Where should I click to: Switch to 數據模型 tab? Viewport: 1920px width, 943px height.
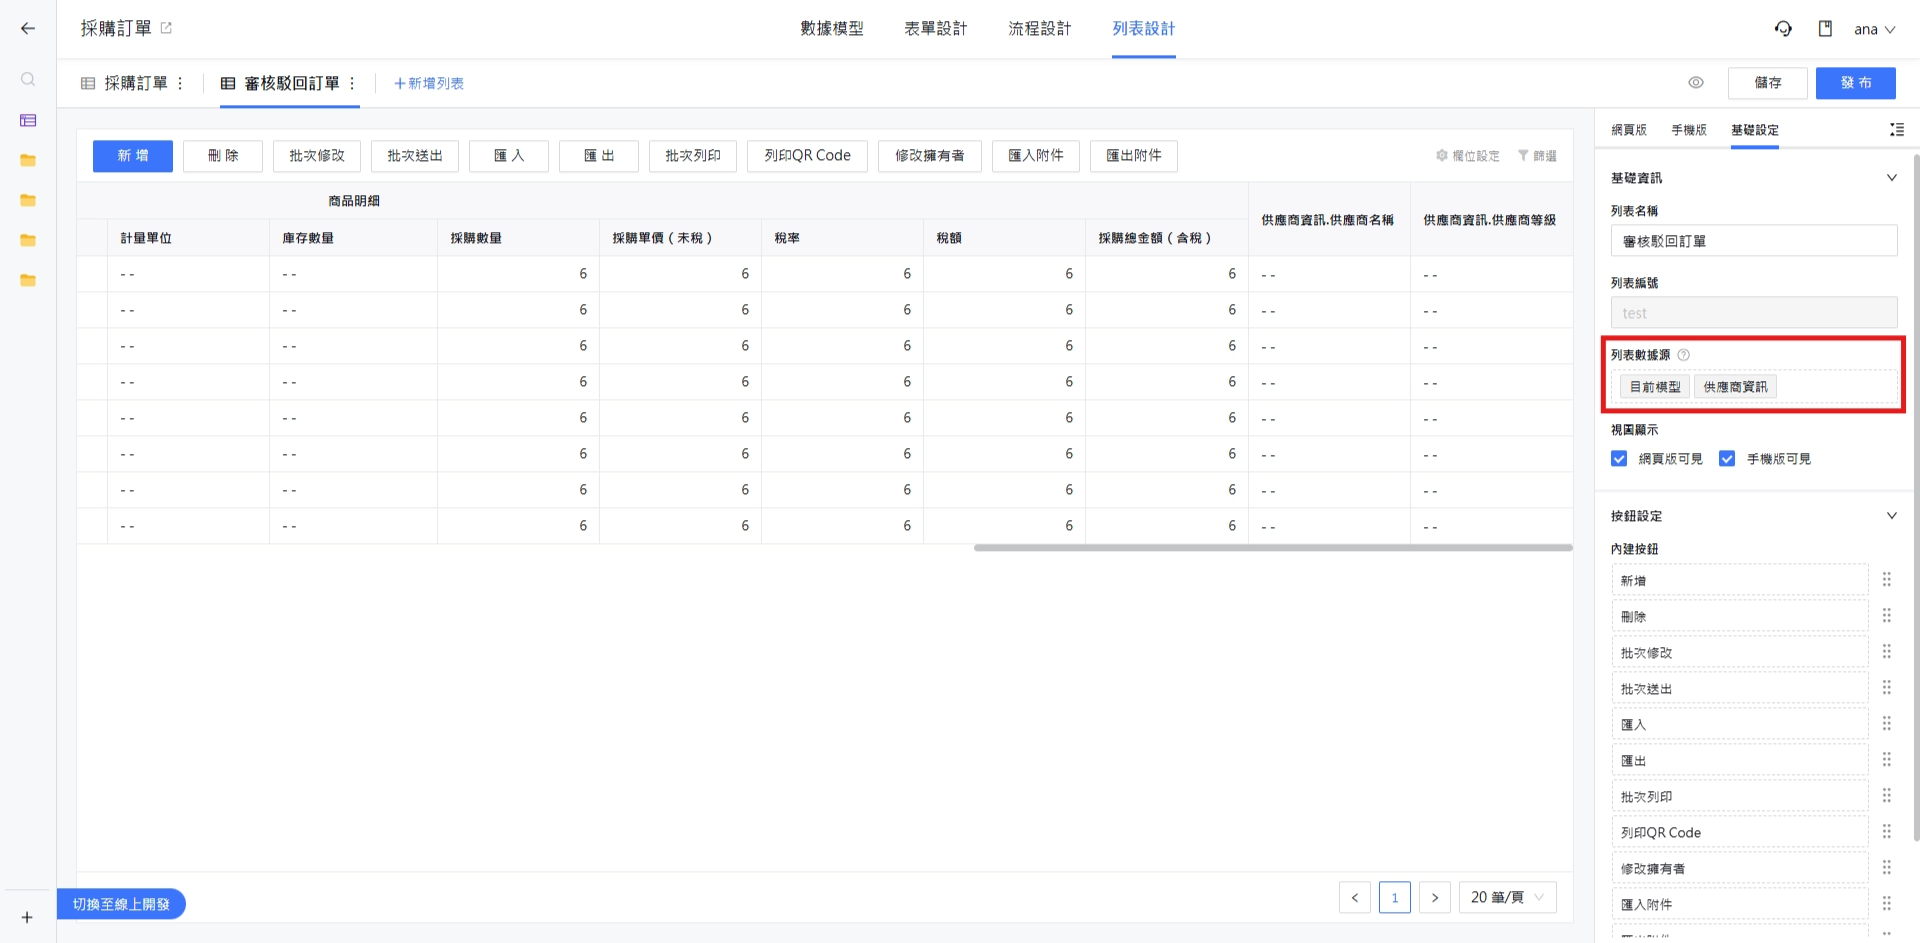pyautogui.click(x=832, y=29)
